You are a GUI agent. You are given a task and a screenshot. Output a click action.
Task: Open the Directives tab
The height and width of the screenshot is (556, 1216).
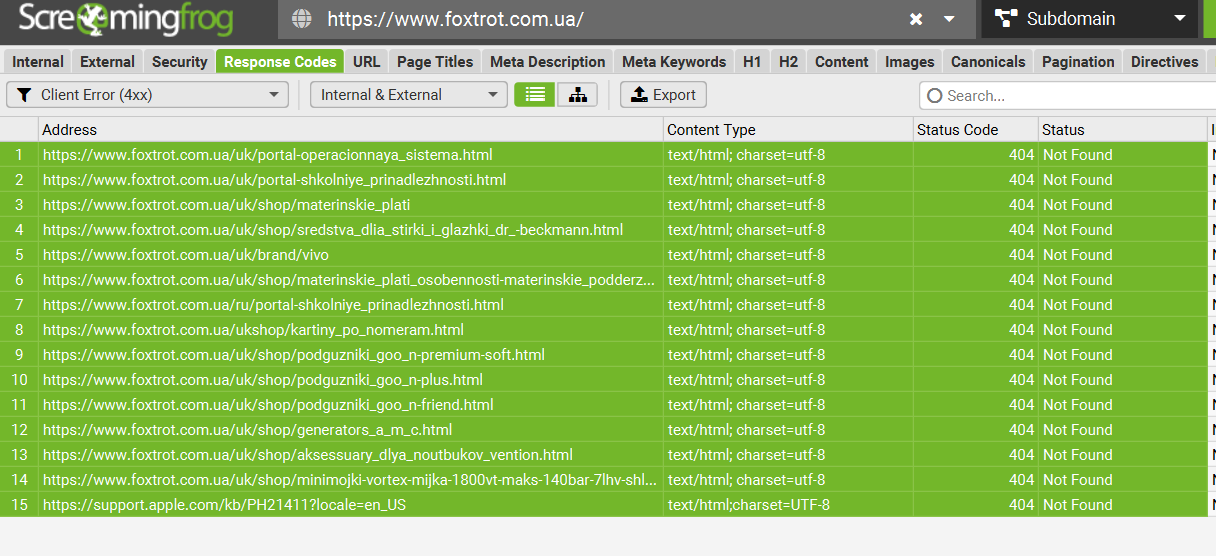1164,61
